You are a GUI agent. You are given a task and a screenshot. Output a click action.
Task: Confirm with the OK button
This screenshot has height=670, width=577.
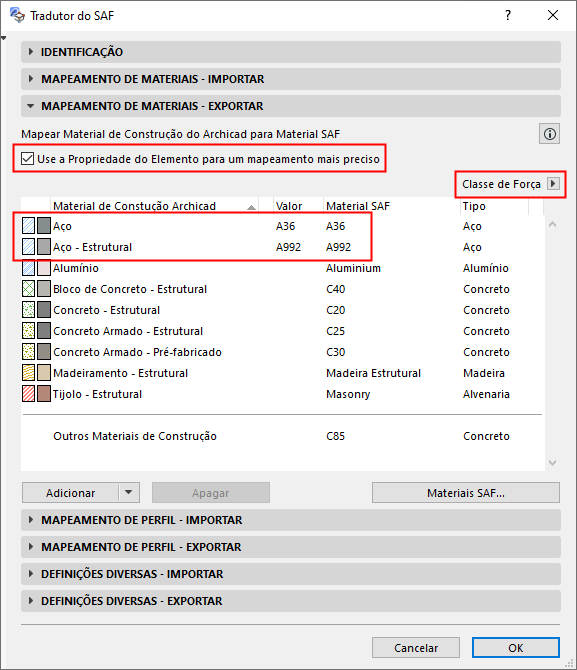pyautogui.click(x=515, y=648)
